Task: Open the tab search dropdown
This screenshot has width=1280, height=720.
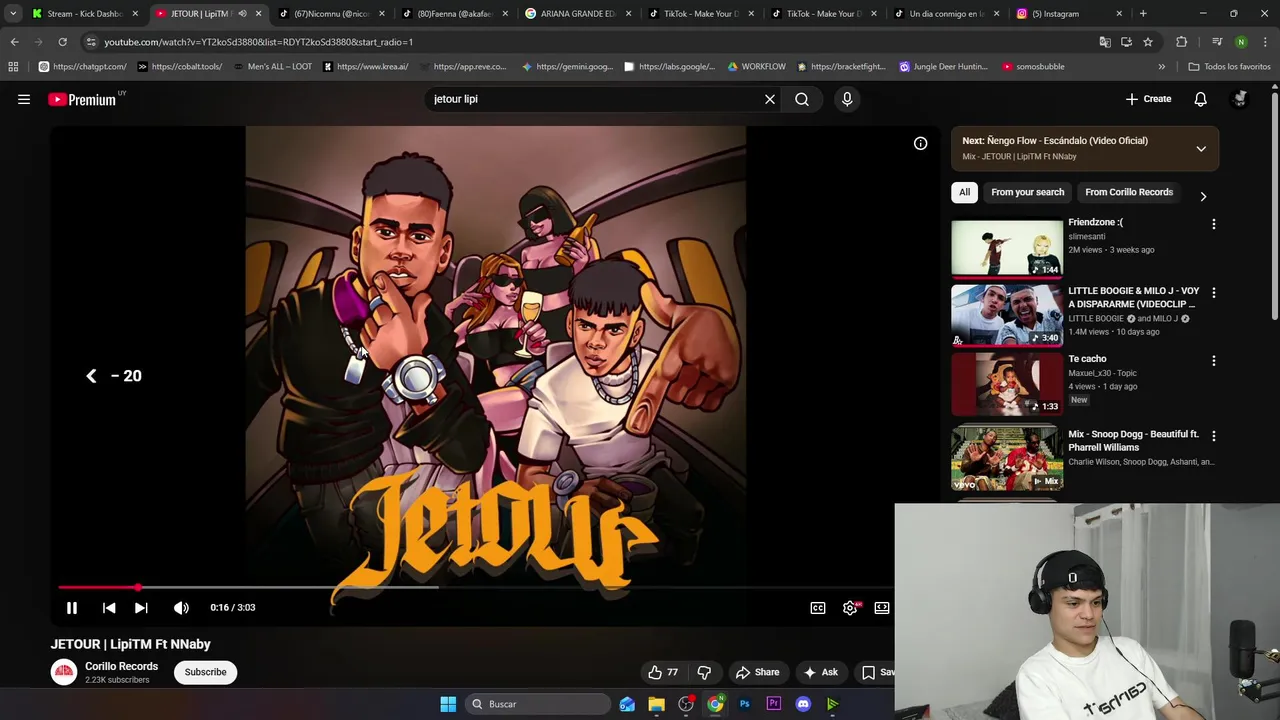Action: [x=13, y=14]
